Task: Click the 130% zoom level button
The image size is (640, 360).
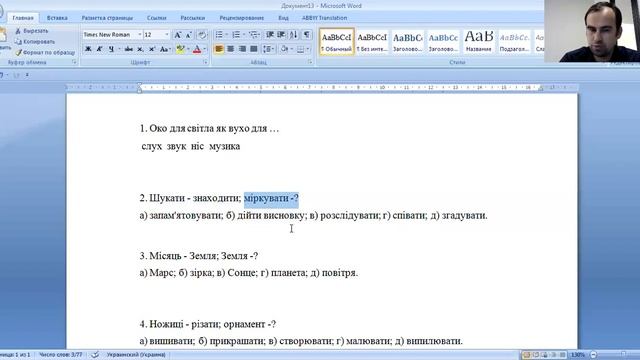Action: pos(578,355)
